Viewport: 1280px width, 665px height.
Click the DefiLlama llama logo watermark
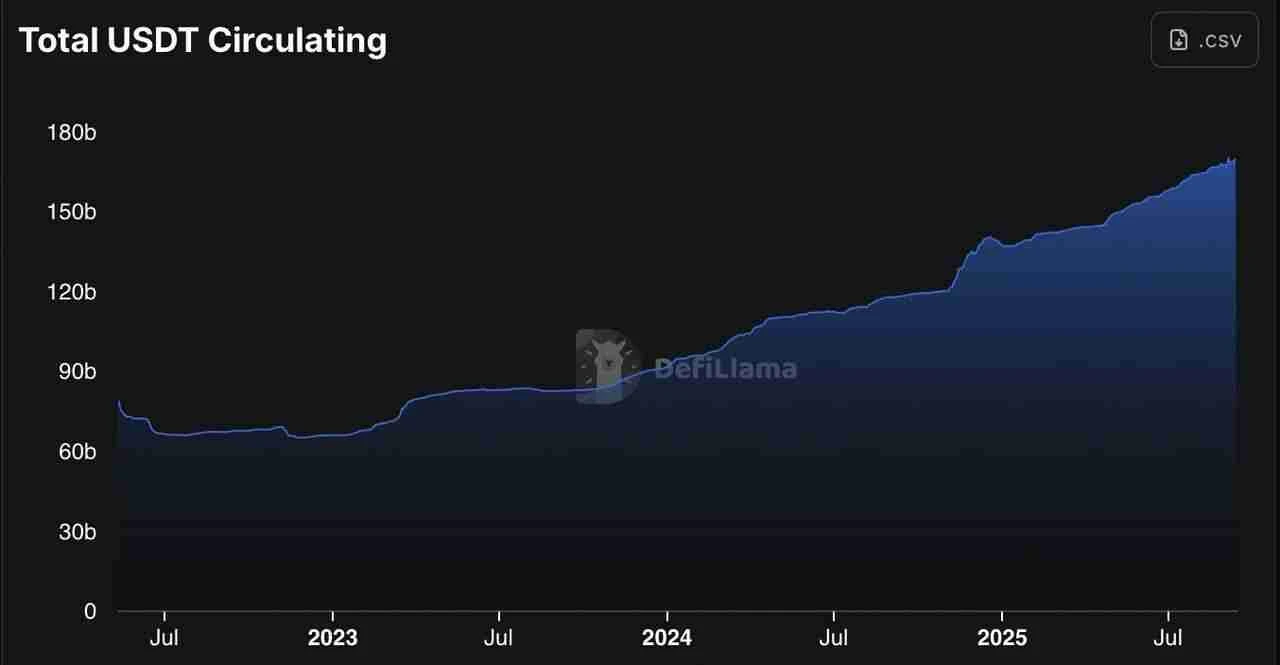[x=608, y=366]
